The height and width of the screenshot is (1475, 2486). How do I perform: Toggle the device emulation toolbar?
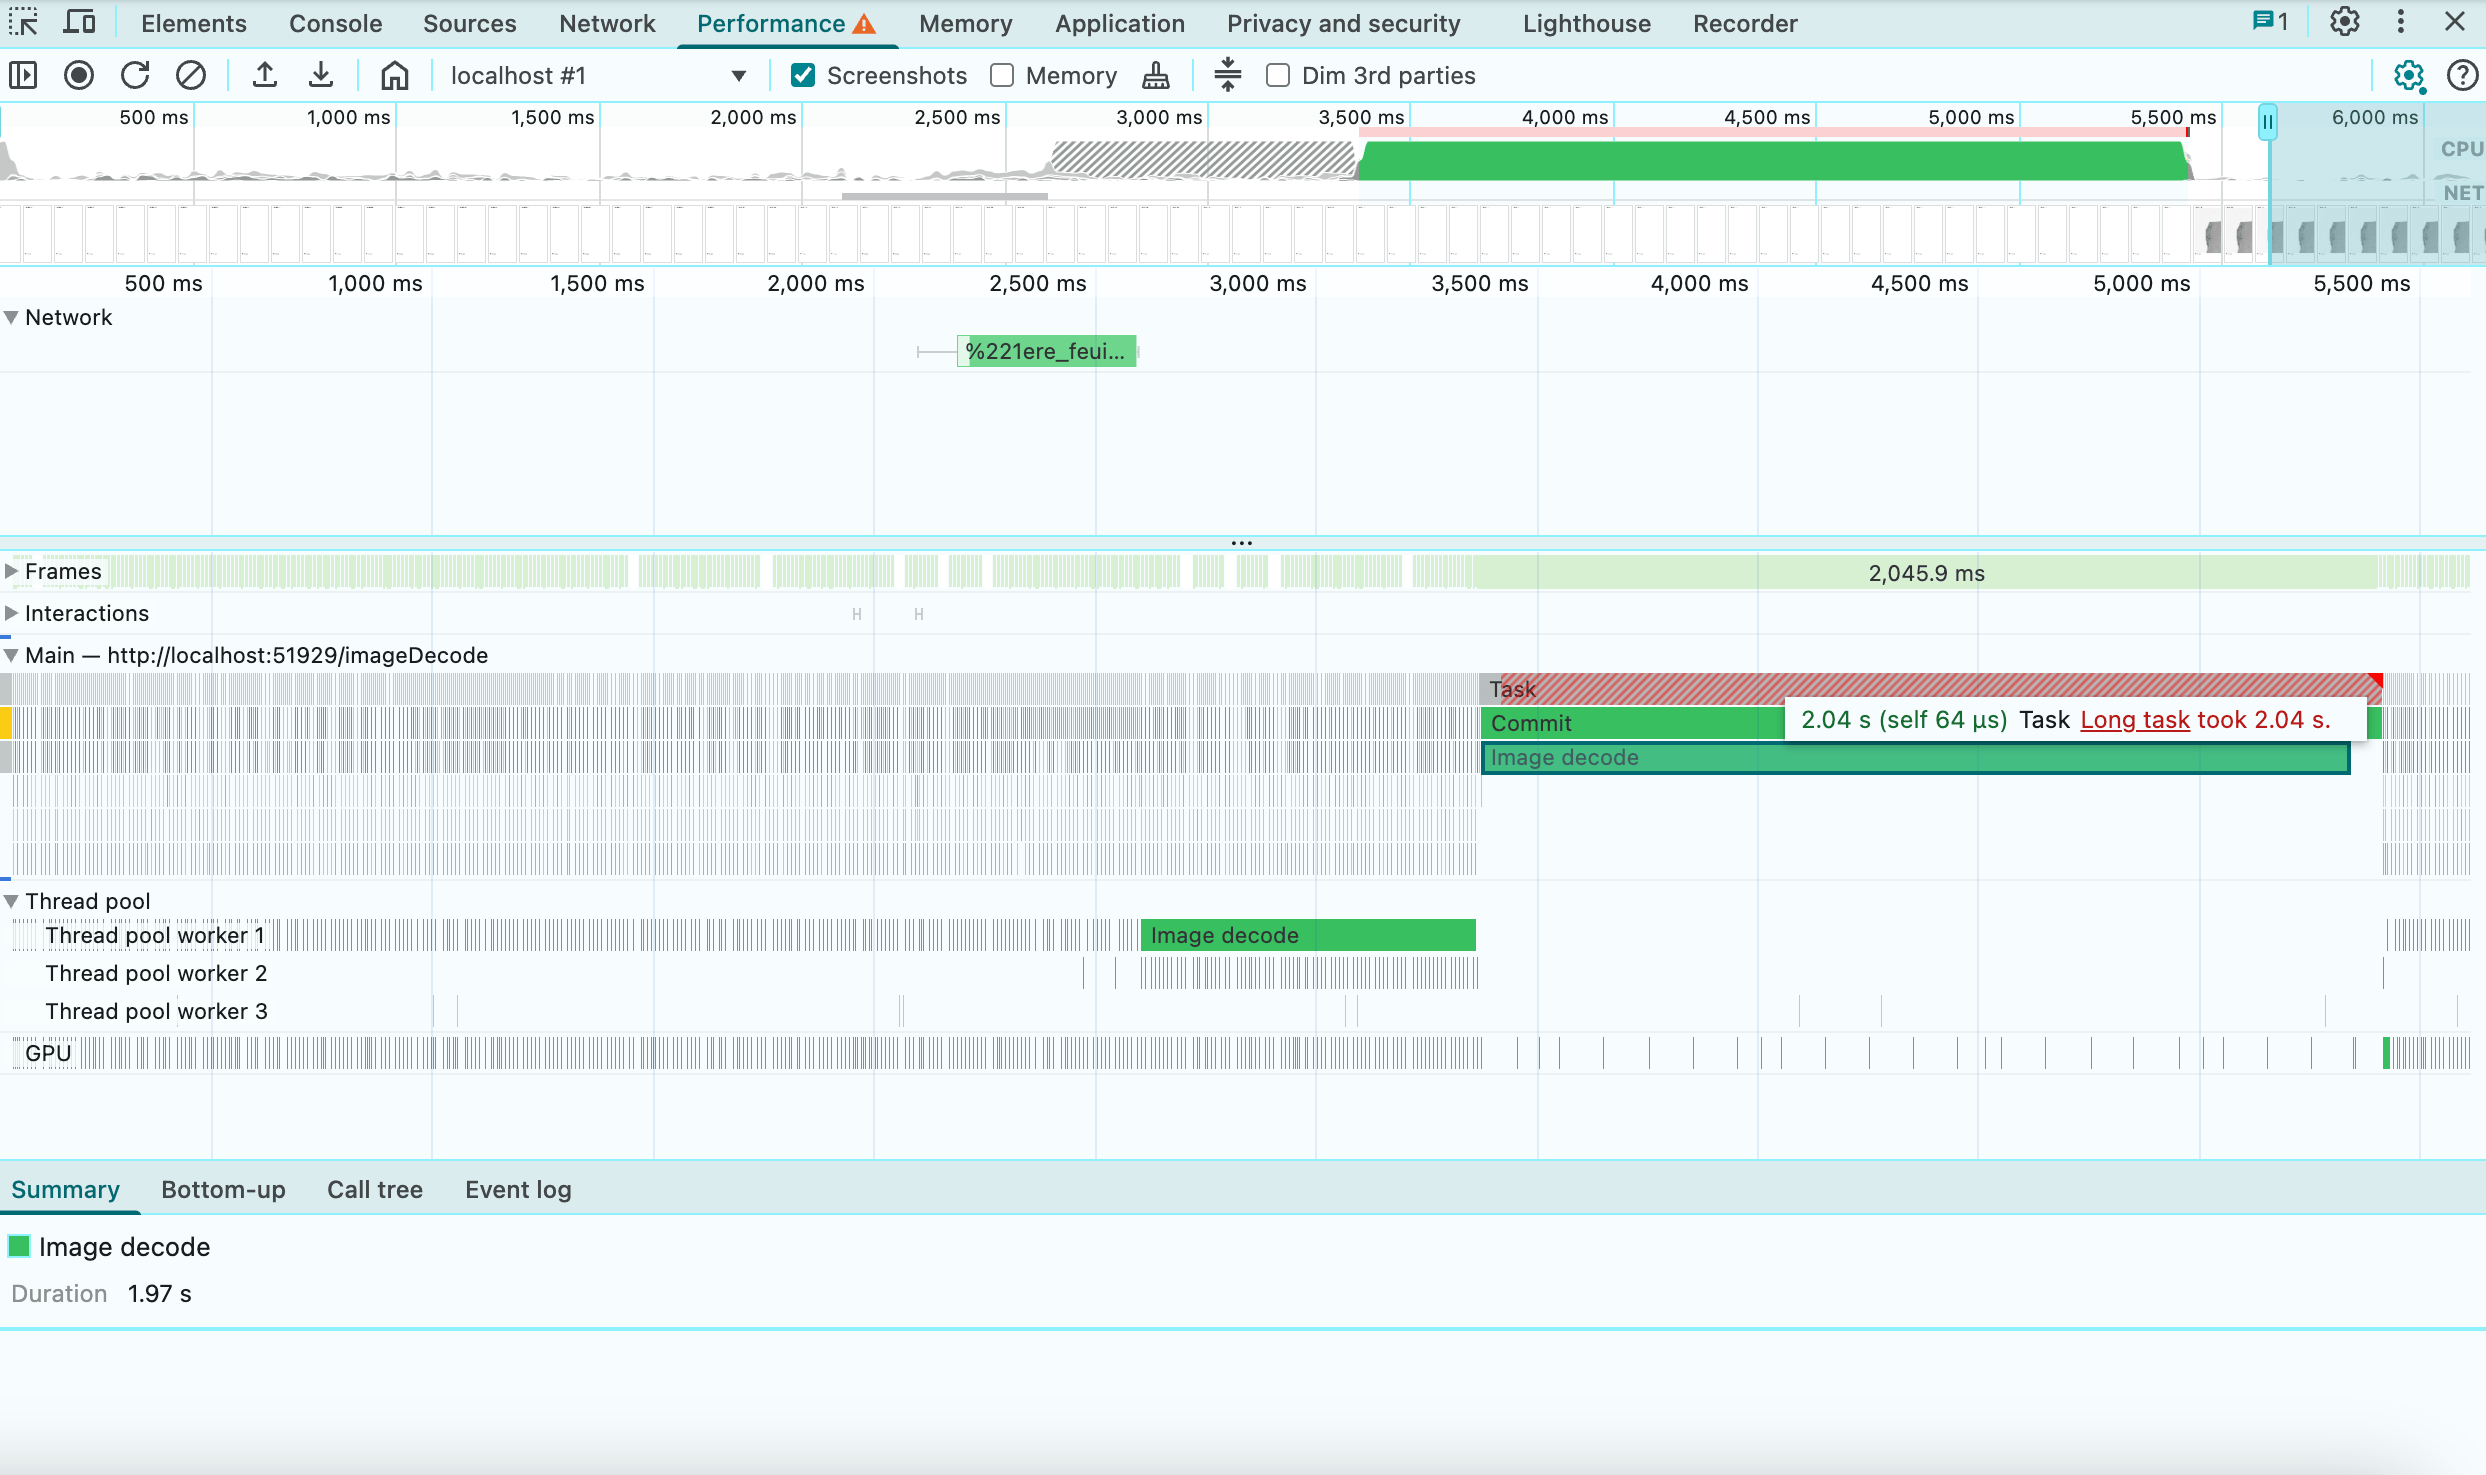pyautogui.click(x=79, y=22)
